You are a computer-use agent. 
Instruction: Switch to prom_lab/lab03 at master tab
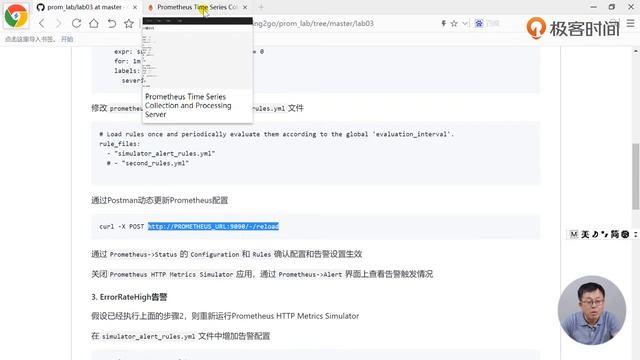click(x=84, y=7)
